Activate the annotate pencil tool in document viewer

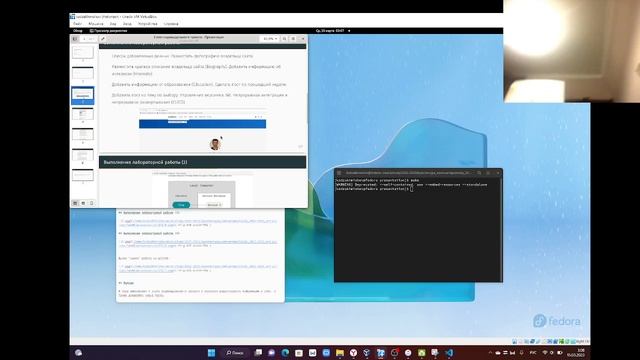103,39
